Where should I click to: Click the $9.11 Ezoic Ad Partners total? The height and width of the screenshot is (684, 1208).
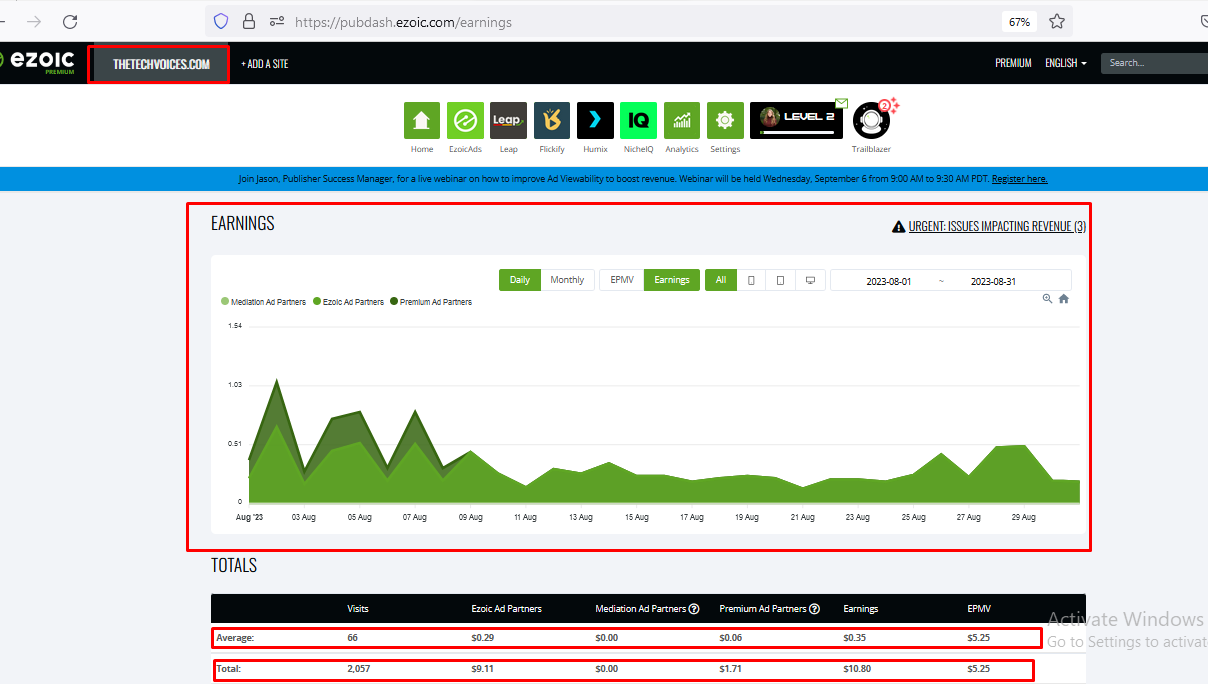pyautogui.click(x=482, y=668)
